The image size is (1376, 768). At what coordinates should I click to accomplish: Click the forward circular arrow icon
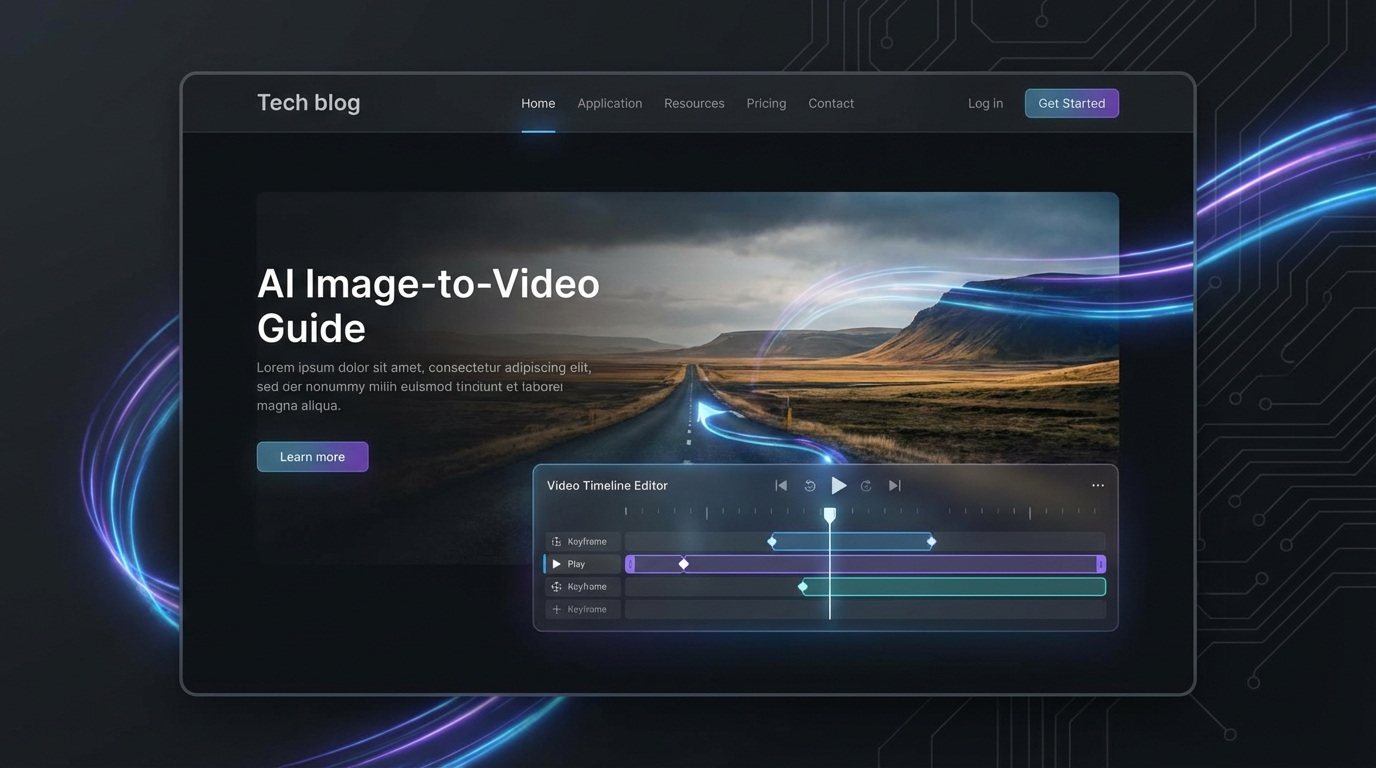tap(866, 486)
